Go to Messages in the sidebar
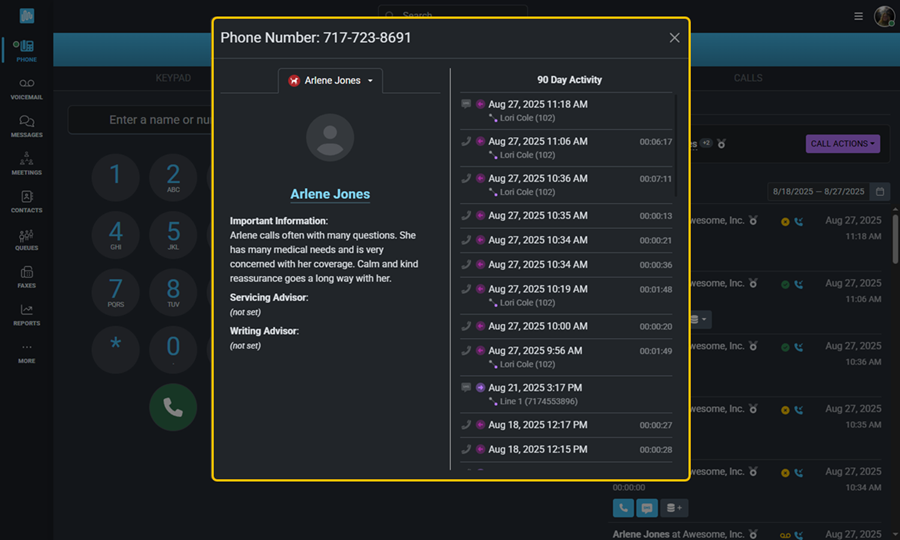This screenshot has width=900, height=540. click(x=26, y=125)
